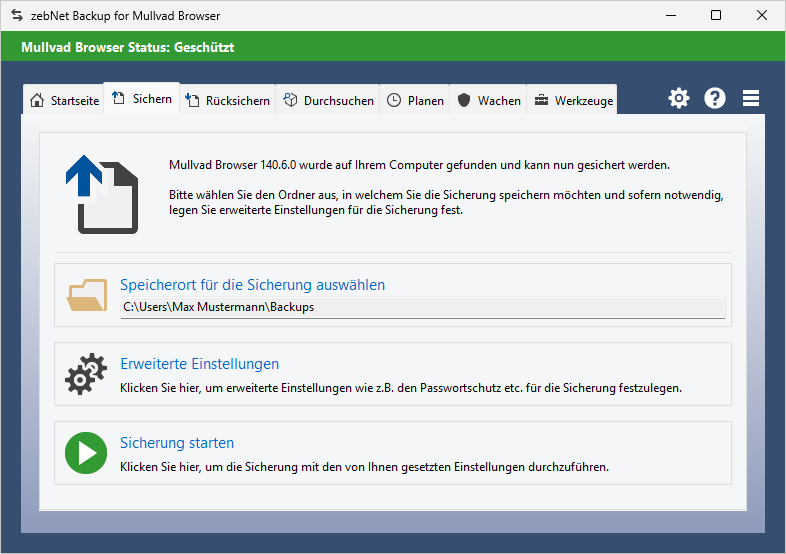Open the Werkzeuge tab
Viewport: 786px width, 554px height.
coord(573,100)
